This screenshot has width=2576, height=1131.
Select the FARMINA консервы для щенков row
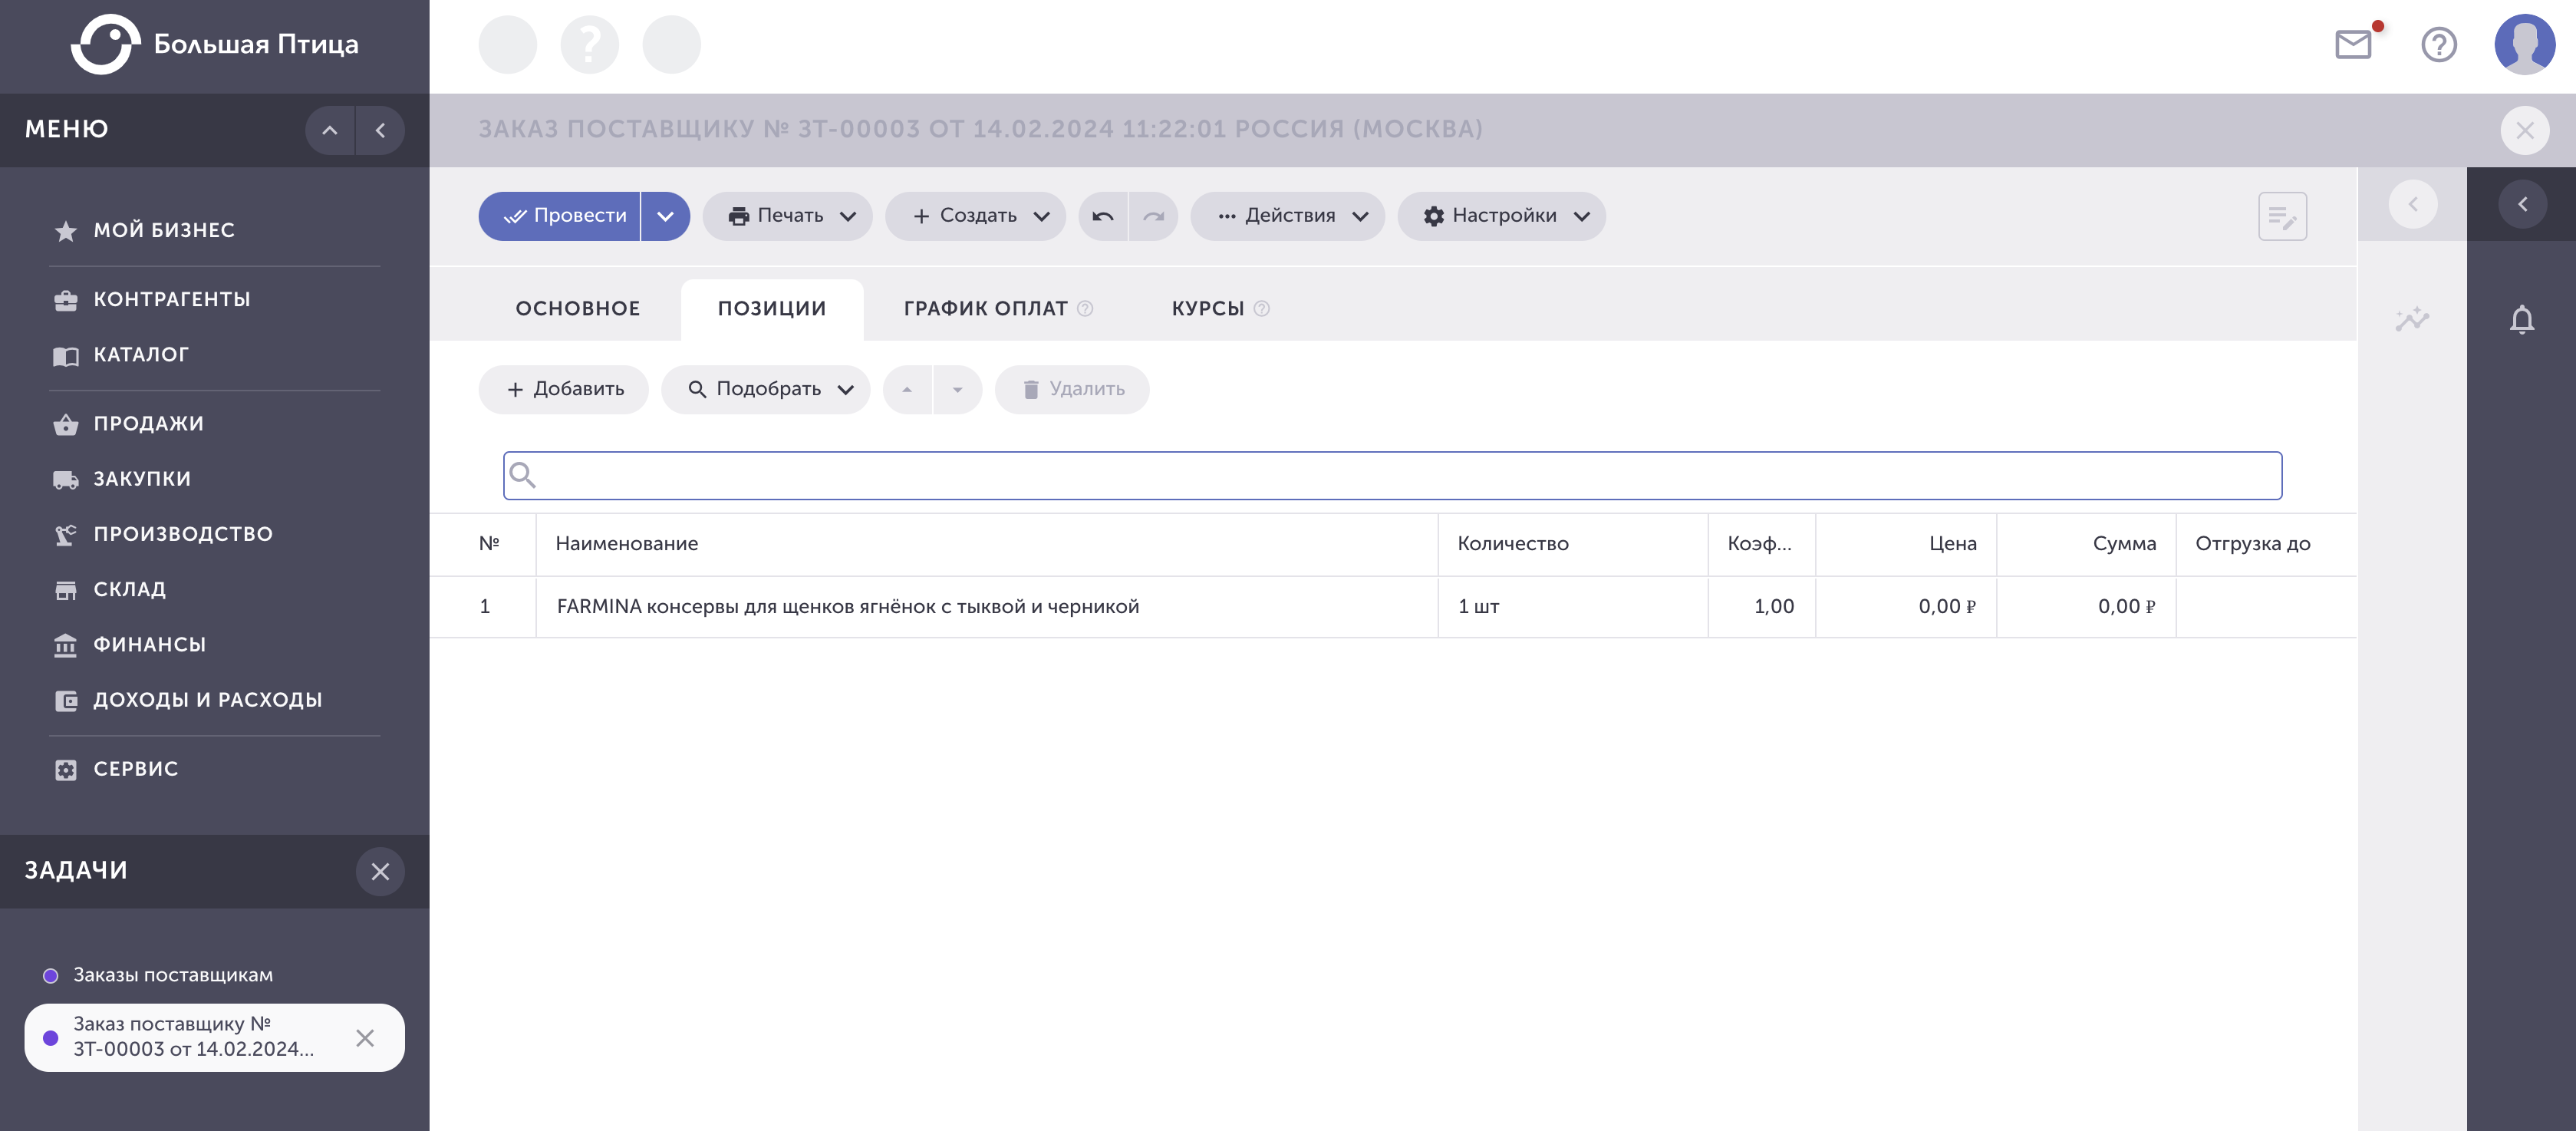coord(1393,607)
